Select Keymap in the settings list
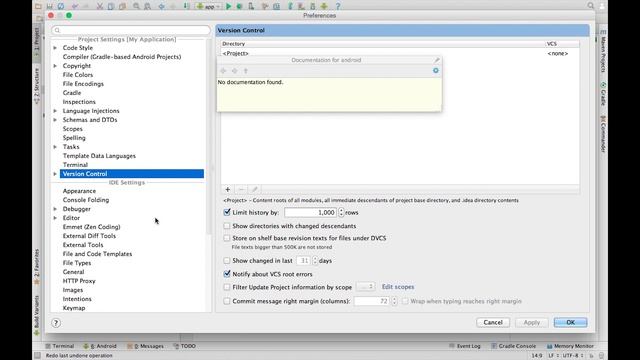 pos(74,308)
